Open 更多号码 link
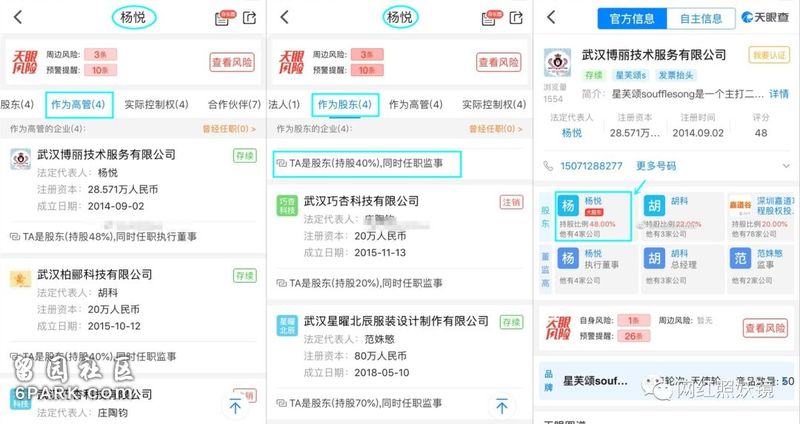 pyautogui.click(x=656, y=166)
